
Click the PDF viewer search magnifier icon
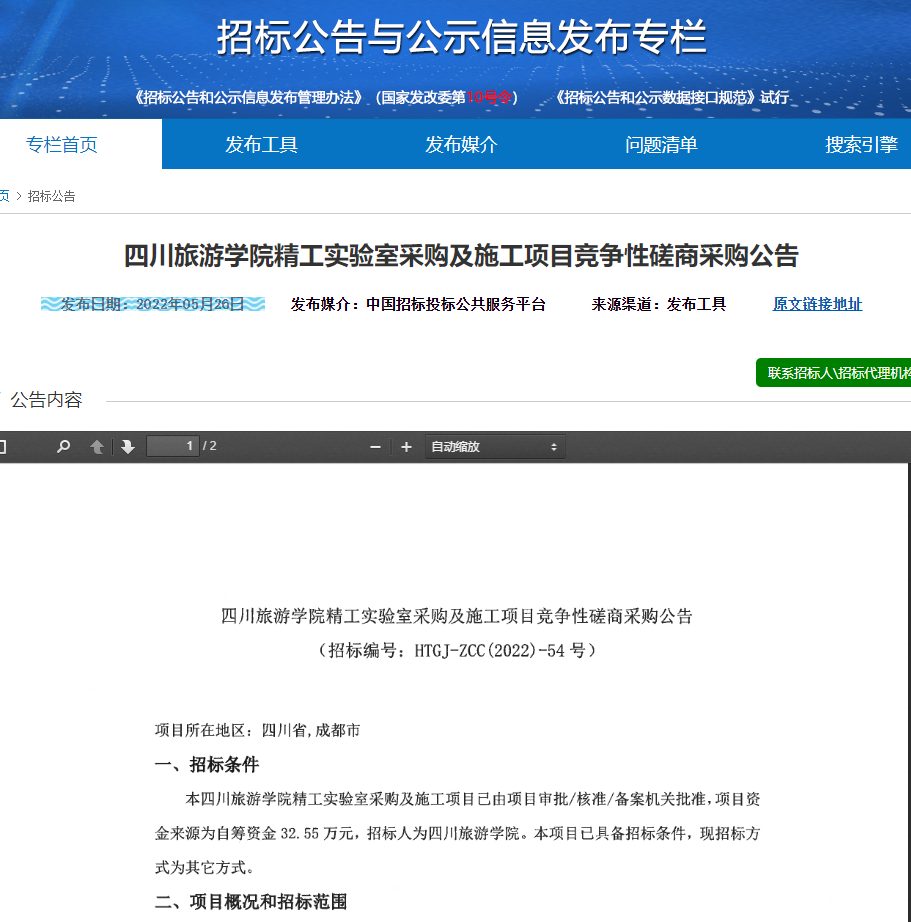click(x=64, y=447)
